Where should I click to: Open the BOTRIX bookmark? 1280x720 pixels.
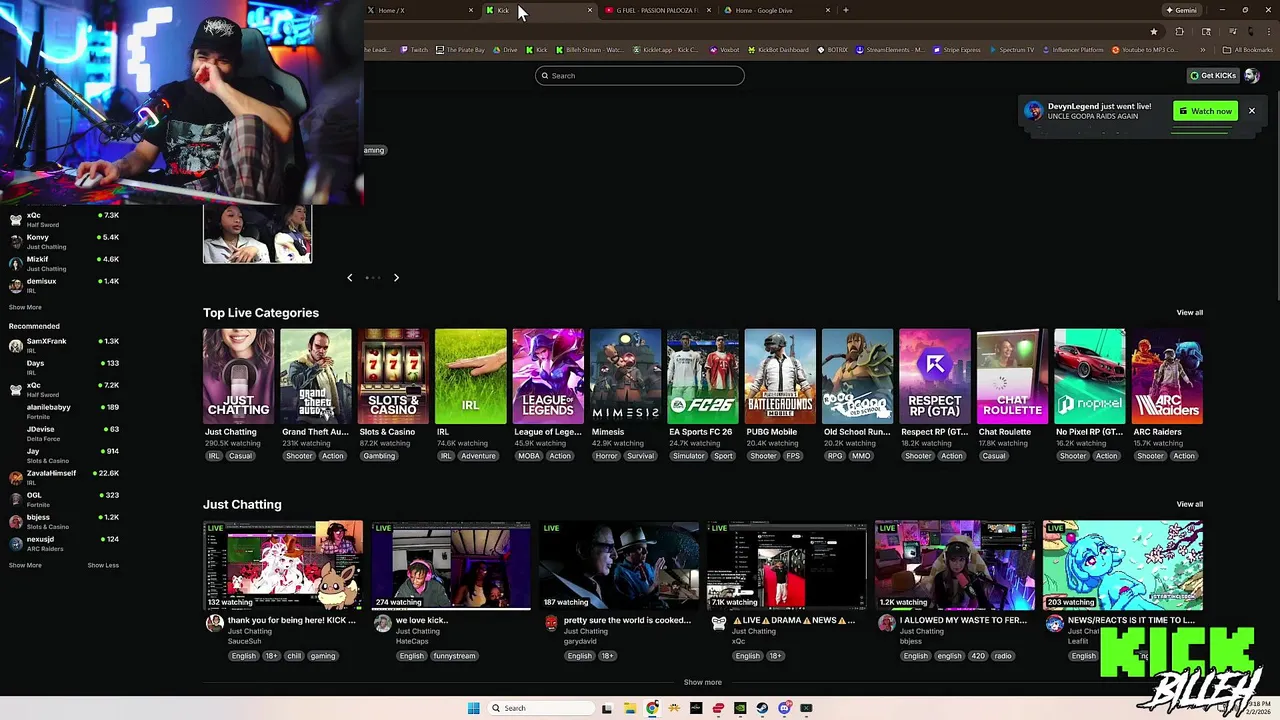click(832, 50)
